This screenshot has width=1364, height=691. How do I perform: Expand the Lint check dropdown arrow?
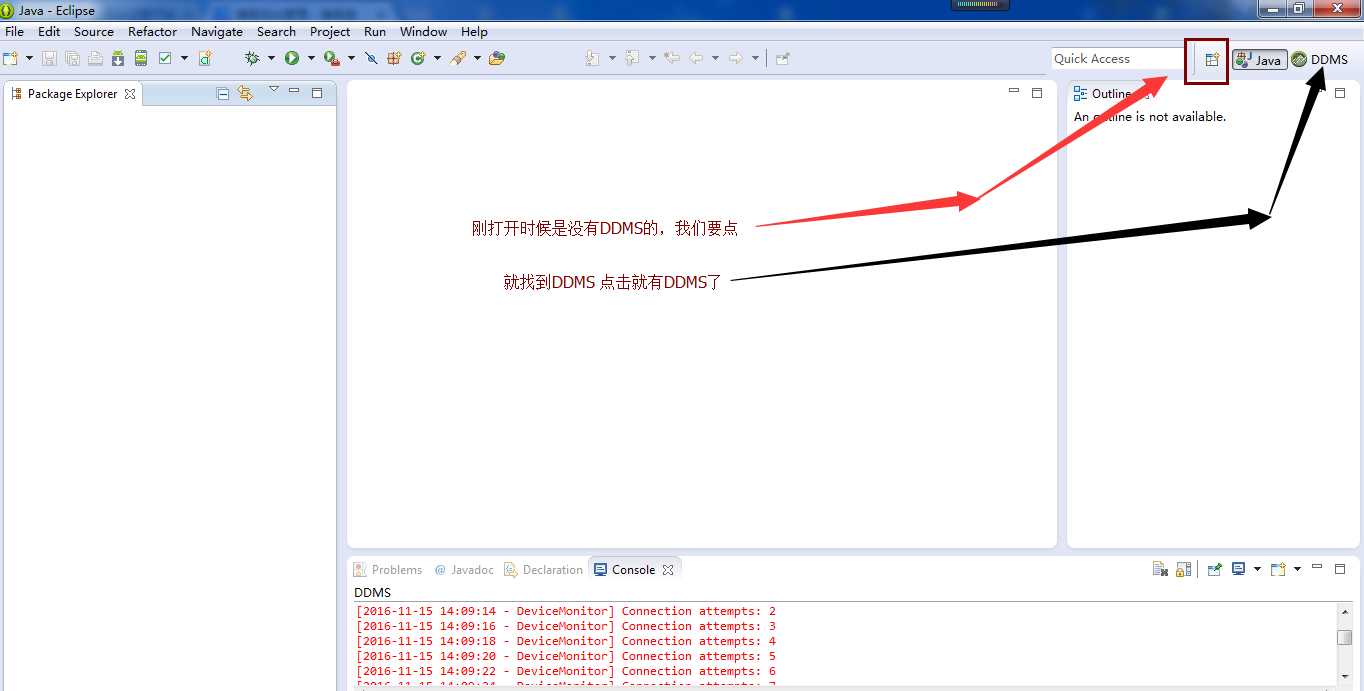tap(184, 58)
